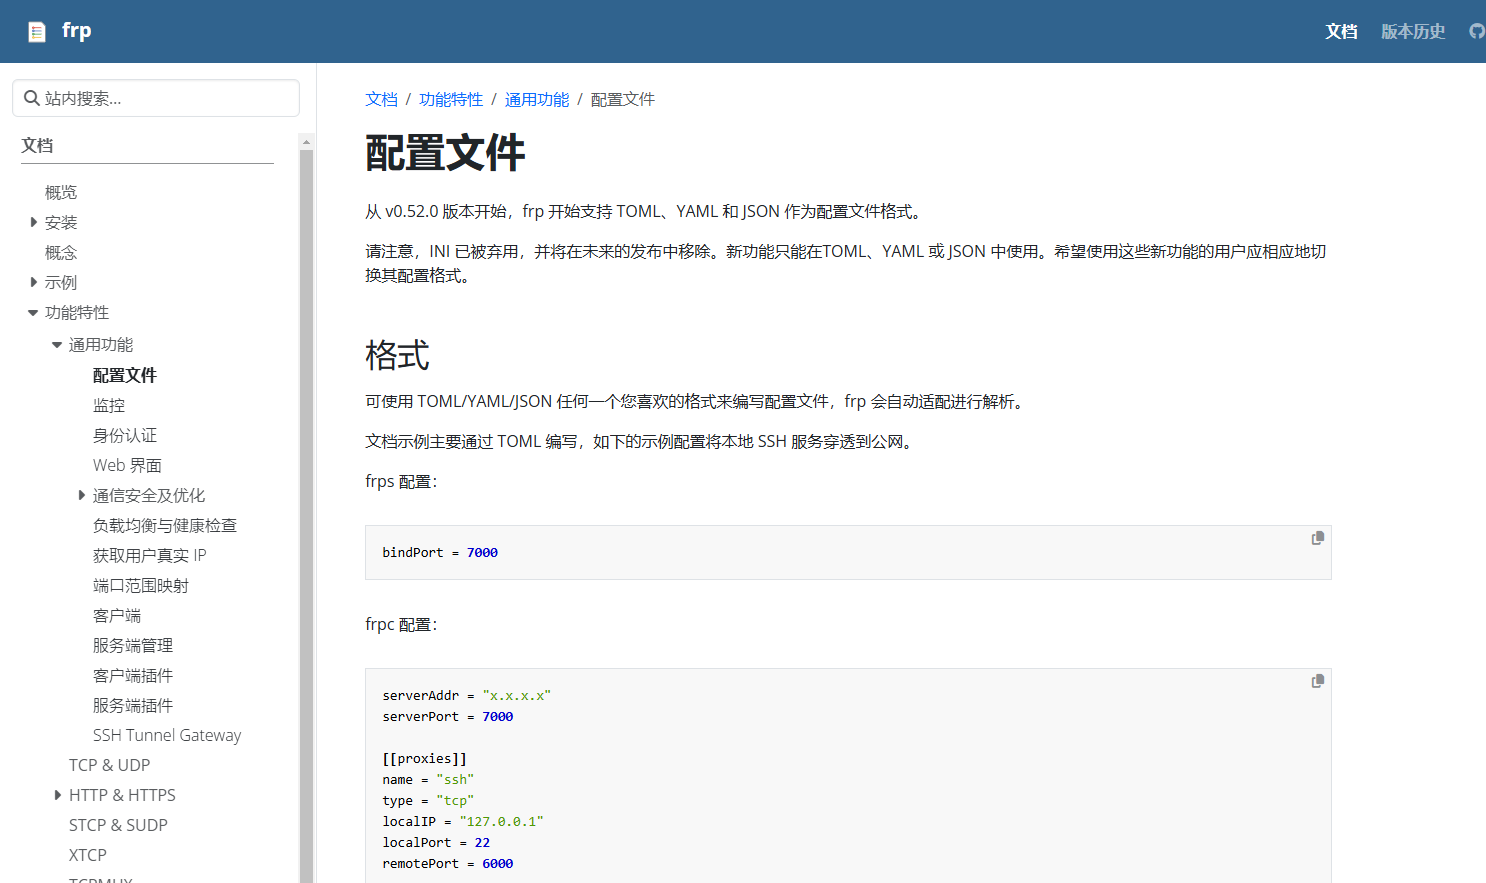Collapse the 功能特性 section
Image resolution: width=1486 pixels, height=883 pixels.
[x=33, y=313]
